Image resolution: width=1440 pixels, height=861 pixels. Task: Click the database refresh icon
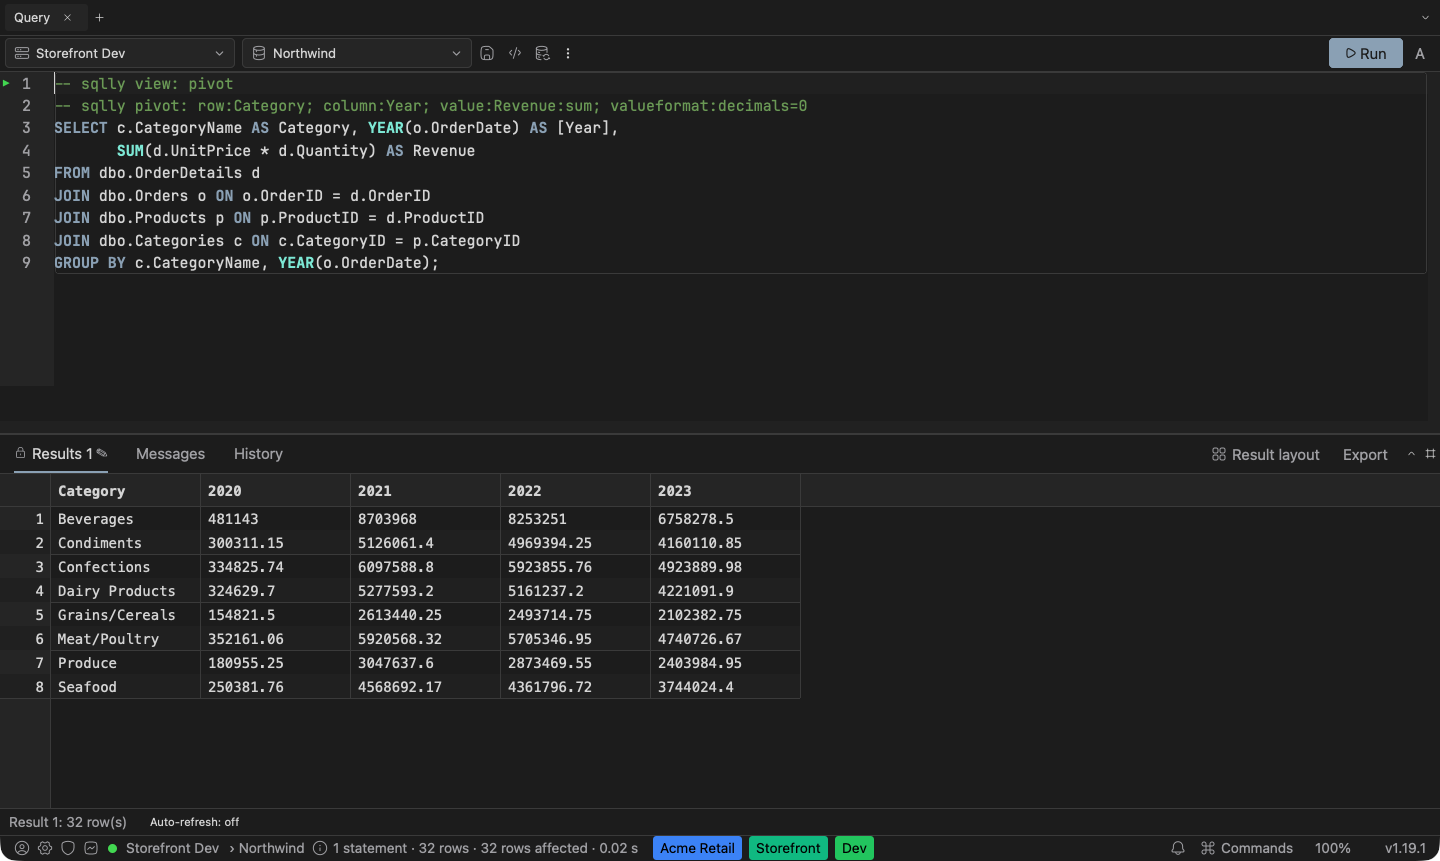point(542,53)
